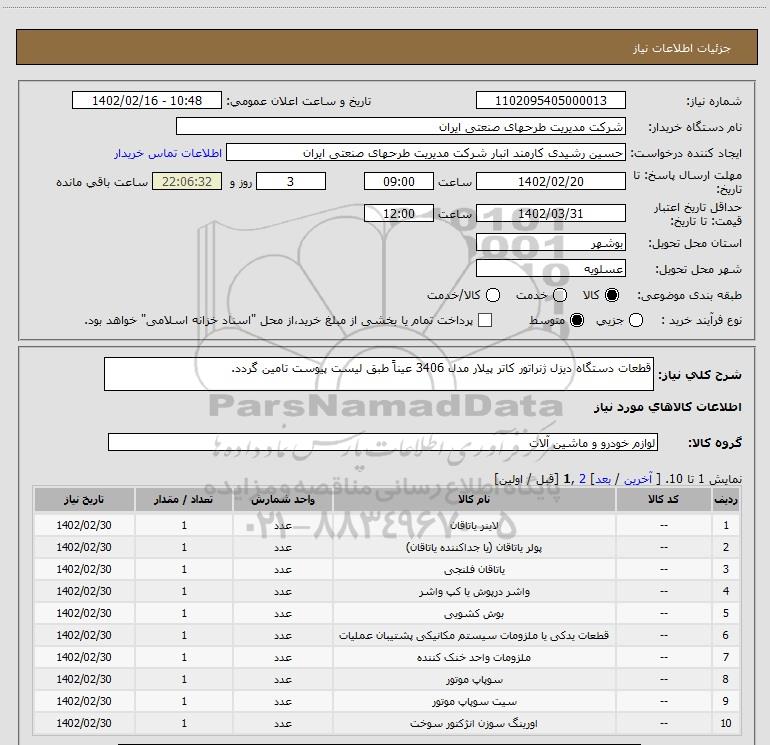
Task: Select the خدمت radio button
Action: tap(560, 295)
